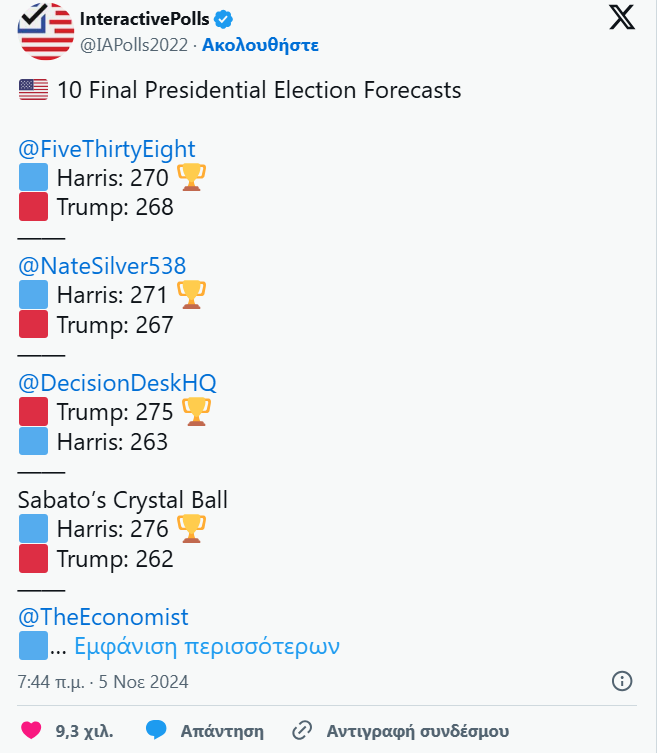
Task: Click the blue verified badge
Action: point(223,19)
